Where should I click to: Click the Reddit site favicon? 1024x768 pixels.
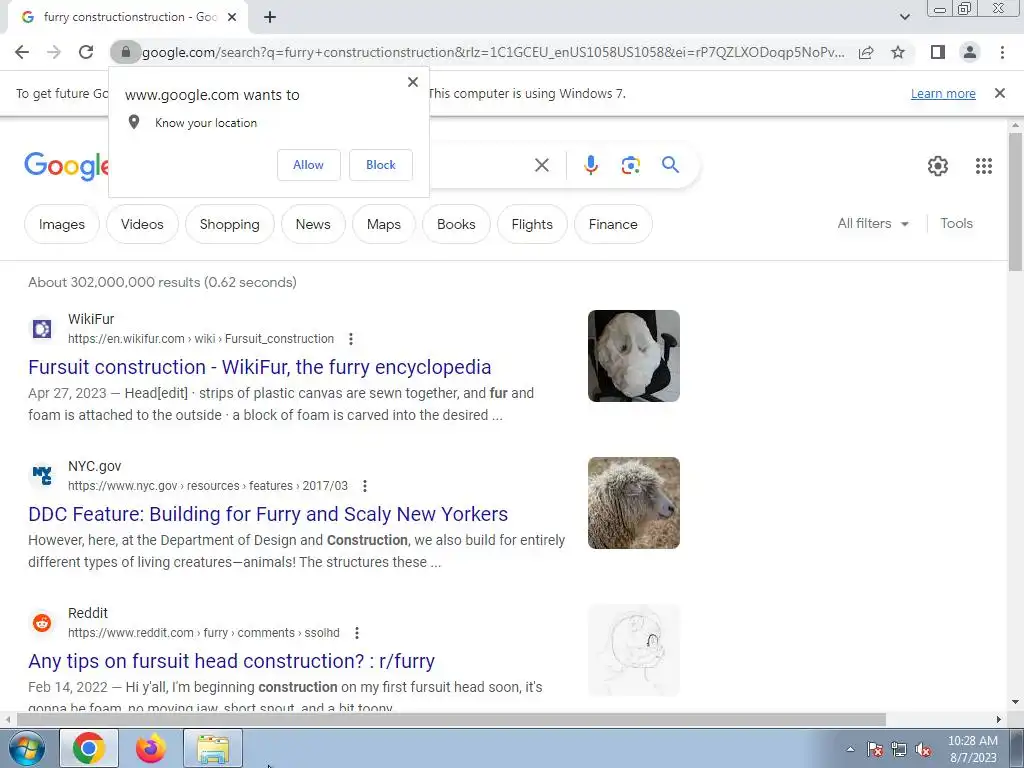pyautogui.click(x=42, y=622)
